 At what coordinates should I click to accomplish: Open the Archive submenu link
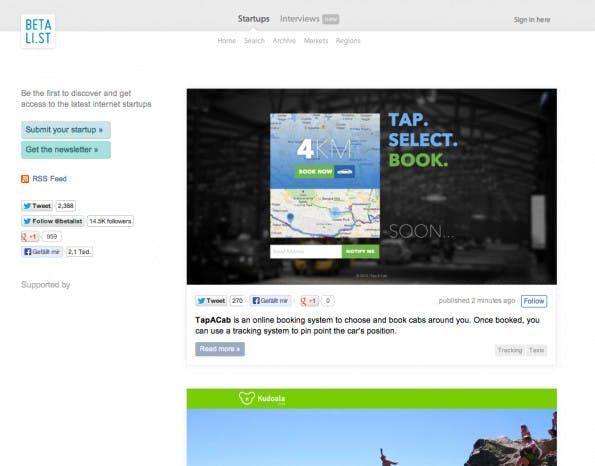(x=284, y=41)
